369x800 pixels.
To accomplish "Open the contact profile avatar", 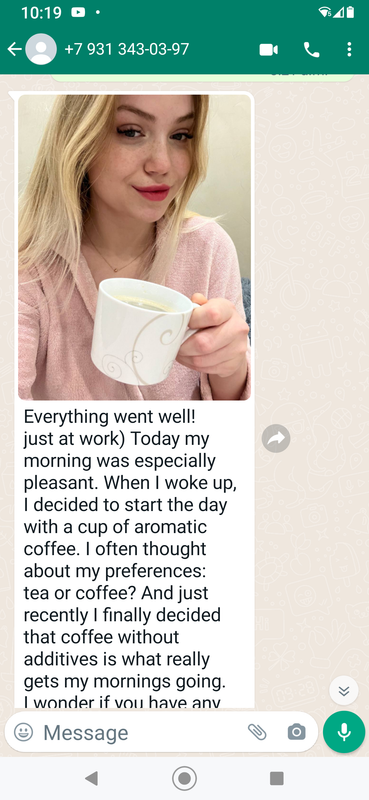I will 41,49.
